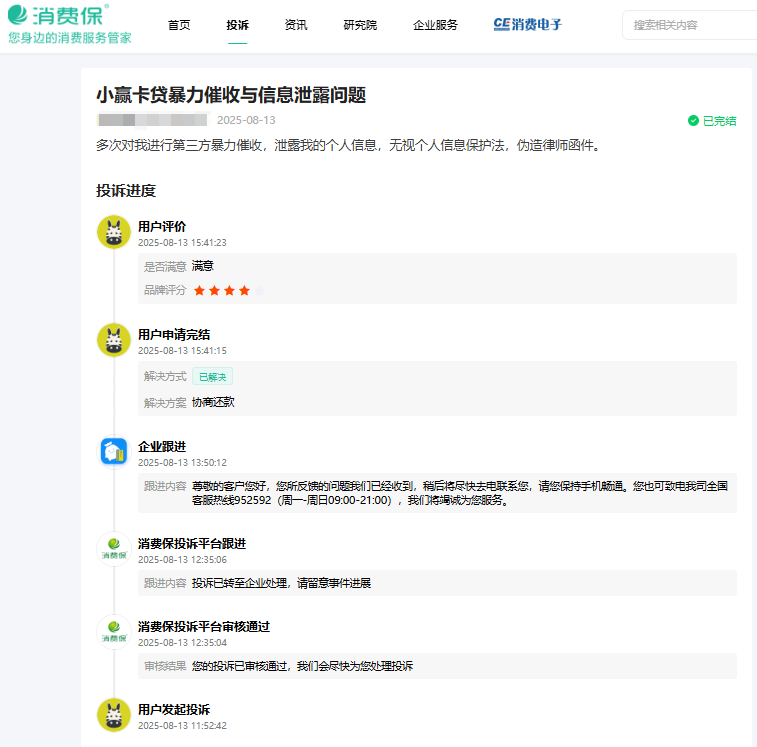Click the complaint title 小赢卡贷暴力催收与信息泄露问题
Viewport: 757px width, 747px height.
(x=231, y=95)
